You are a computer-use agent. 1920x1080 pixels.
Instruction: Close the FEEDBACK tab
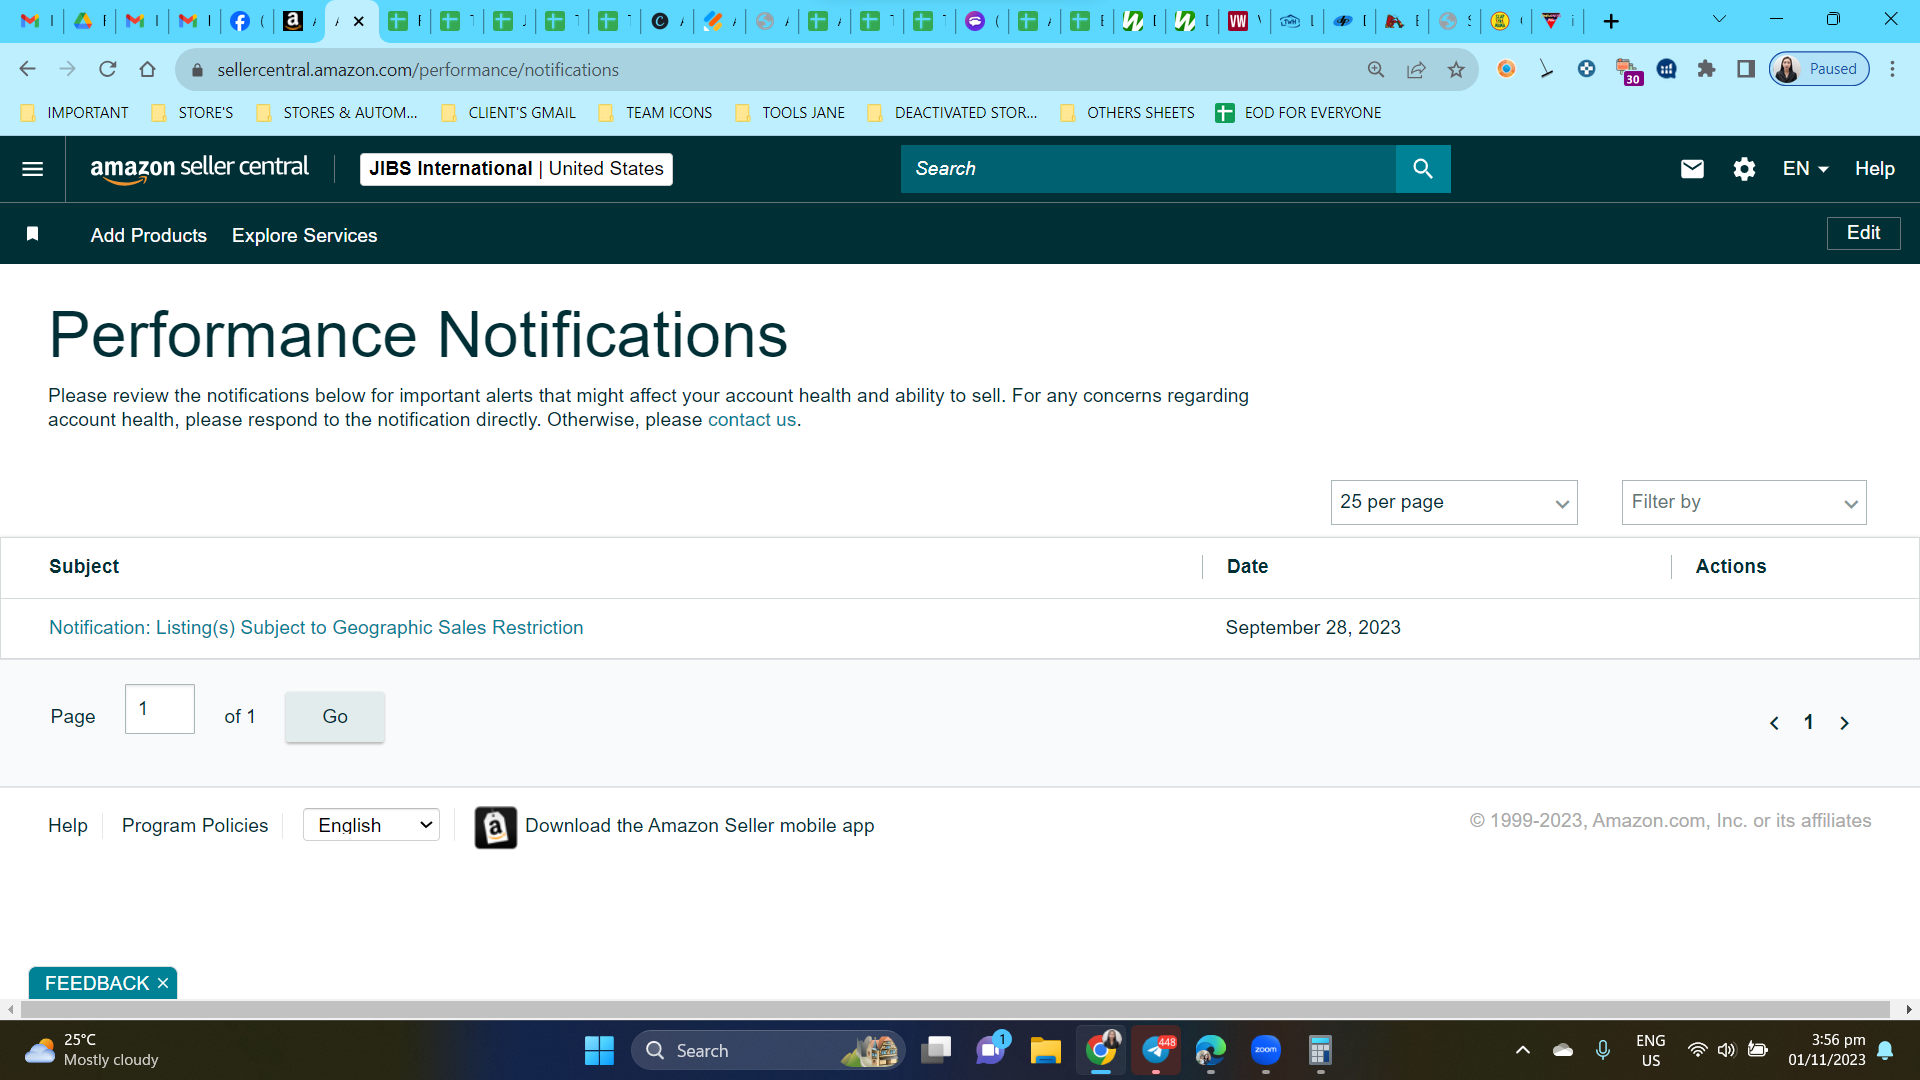pyautogui.click(x=163, y=984)
